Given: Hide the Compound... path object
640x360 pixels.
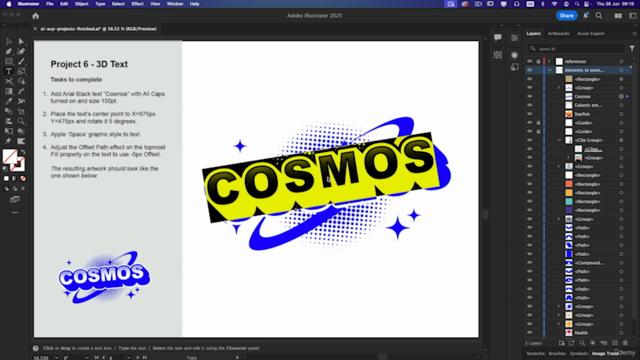Looking at the screenshot, I should click(530, 262).
